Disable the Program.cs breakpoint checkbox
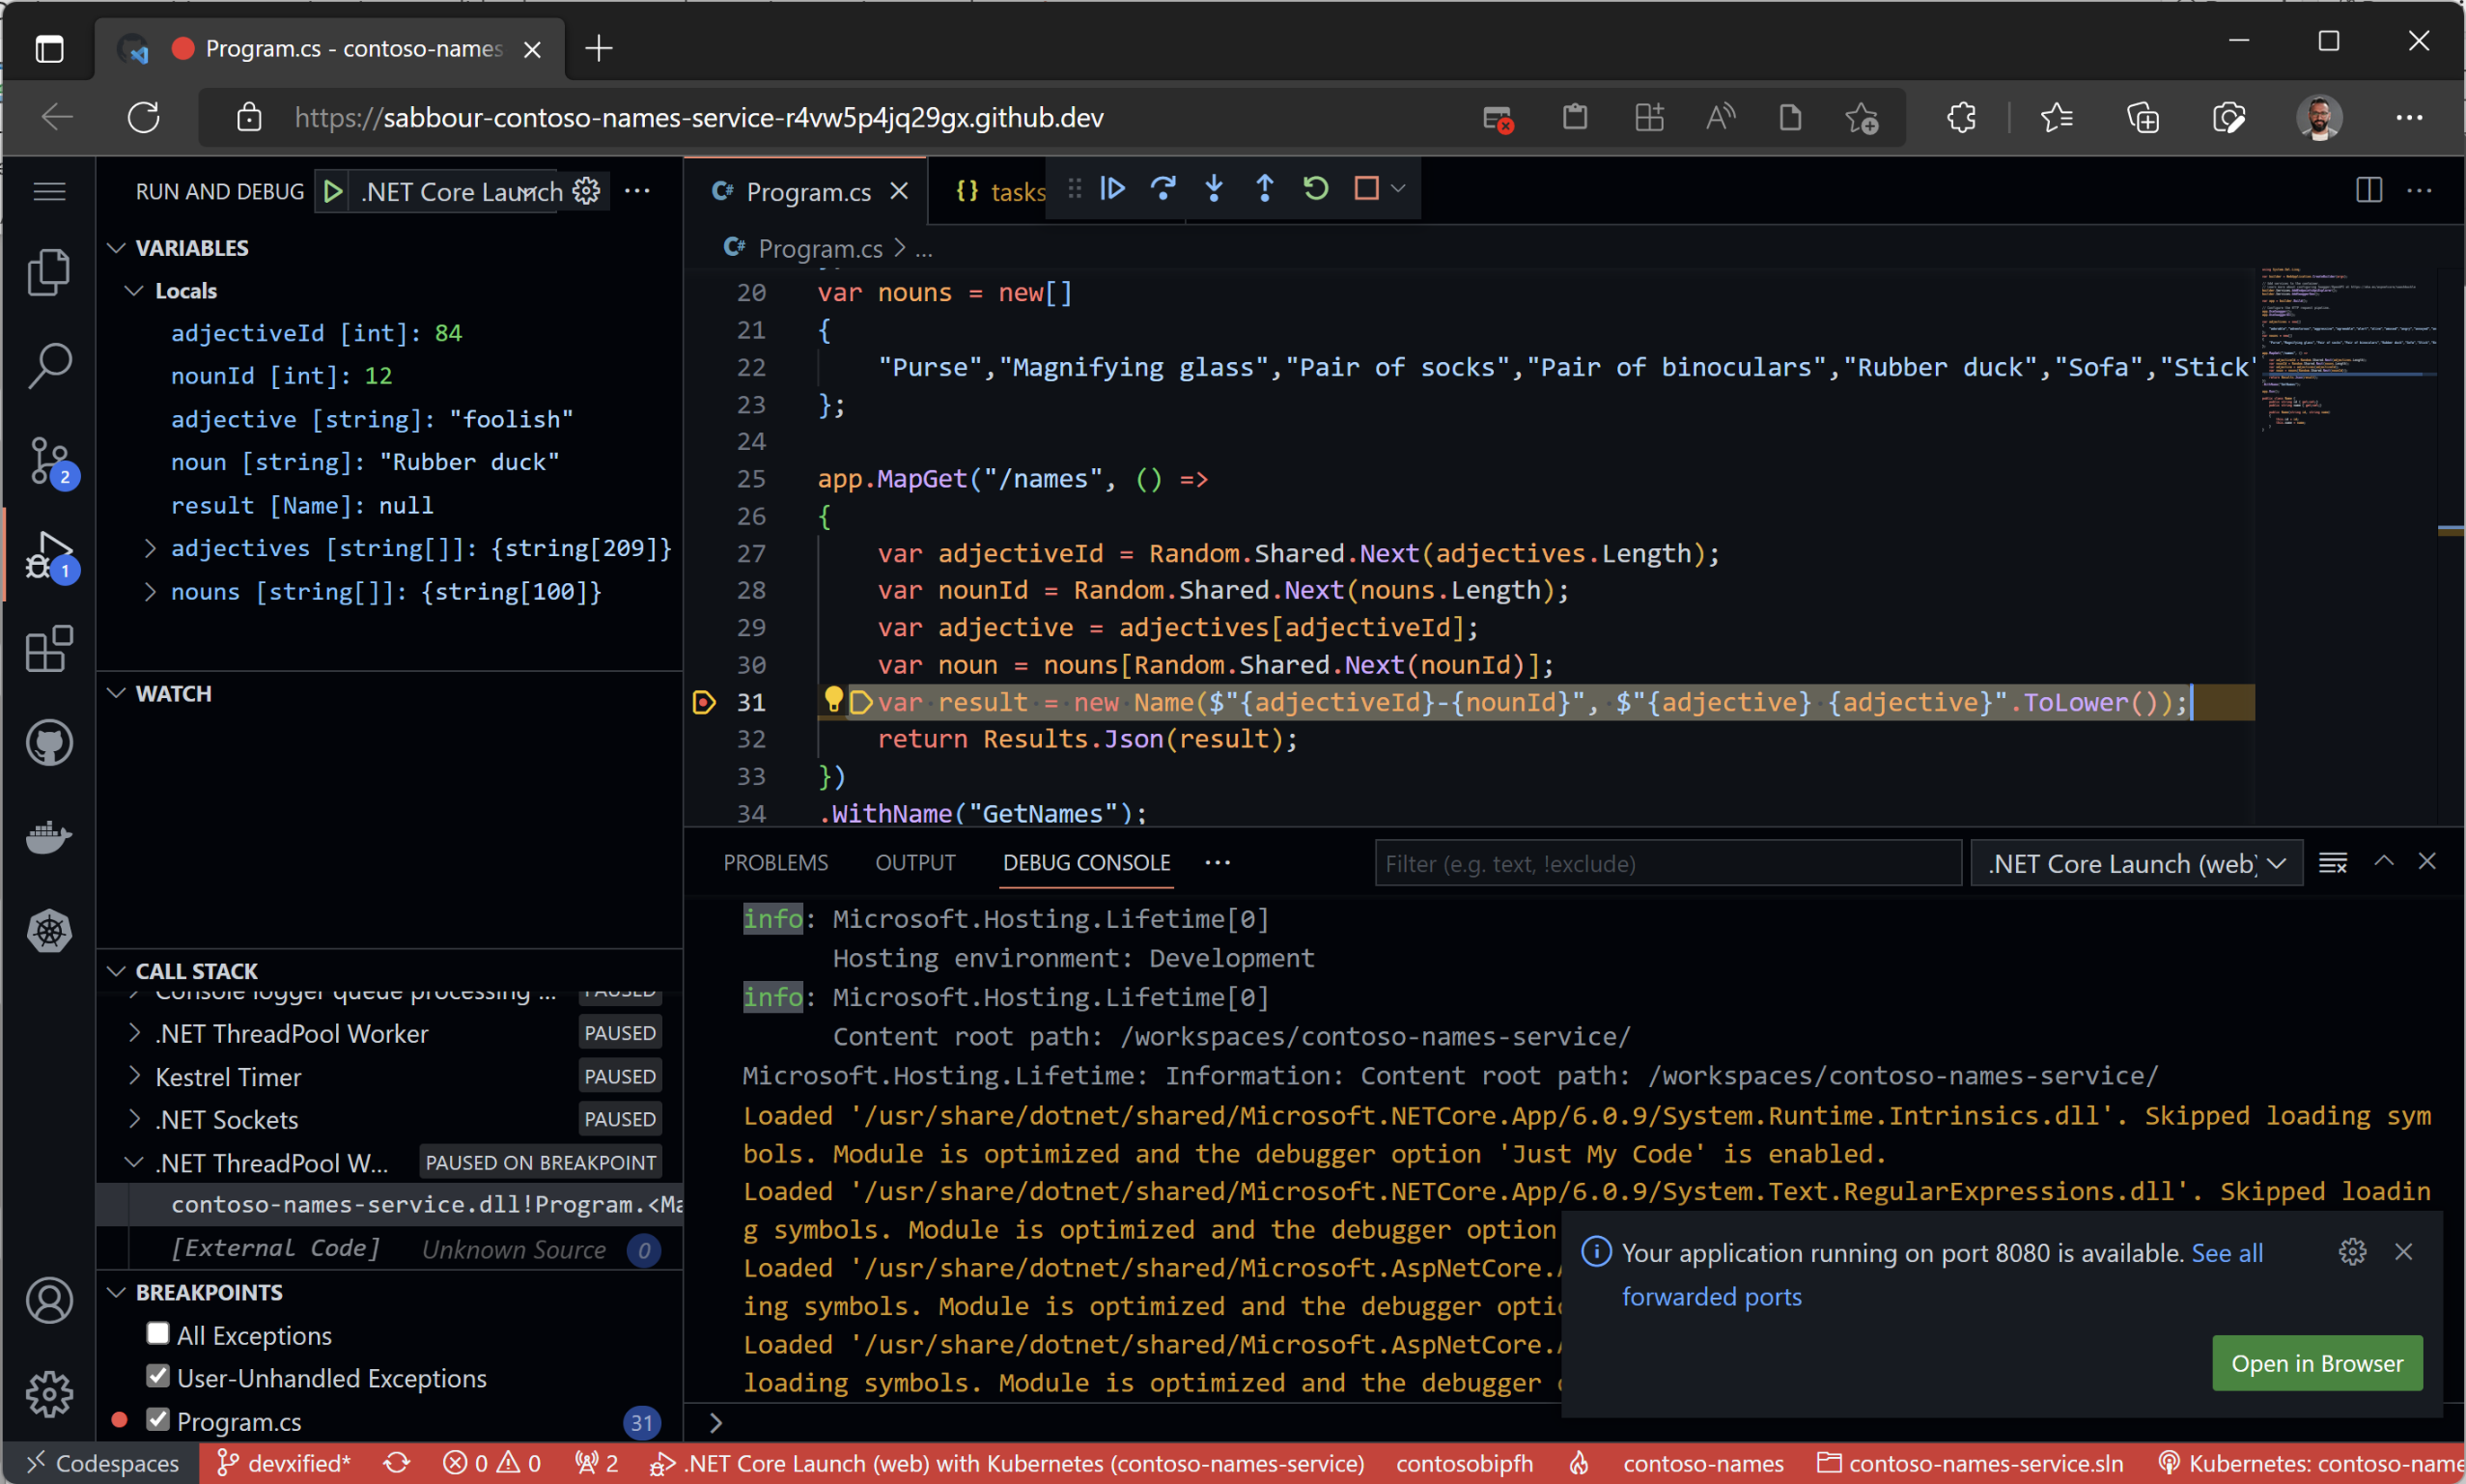 (x=158, y=1420)
